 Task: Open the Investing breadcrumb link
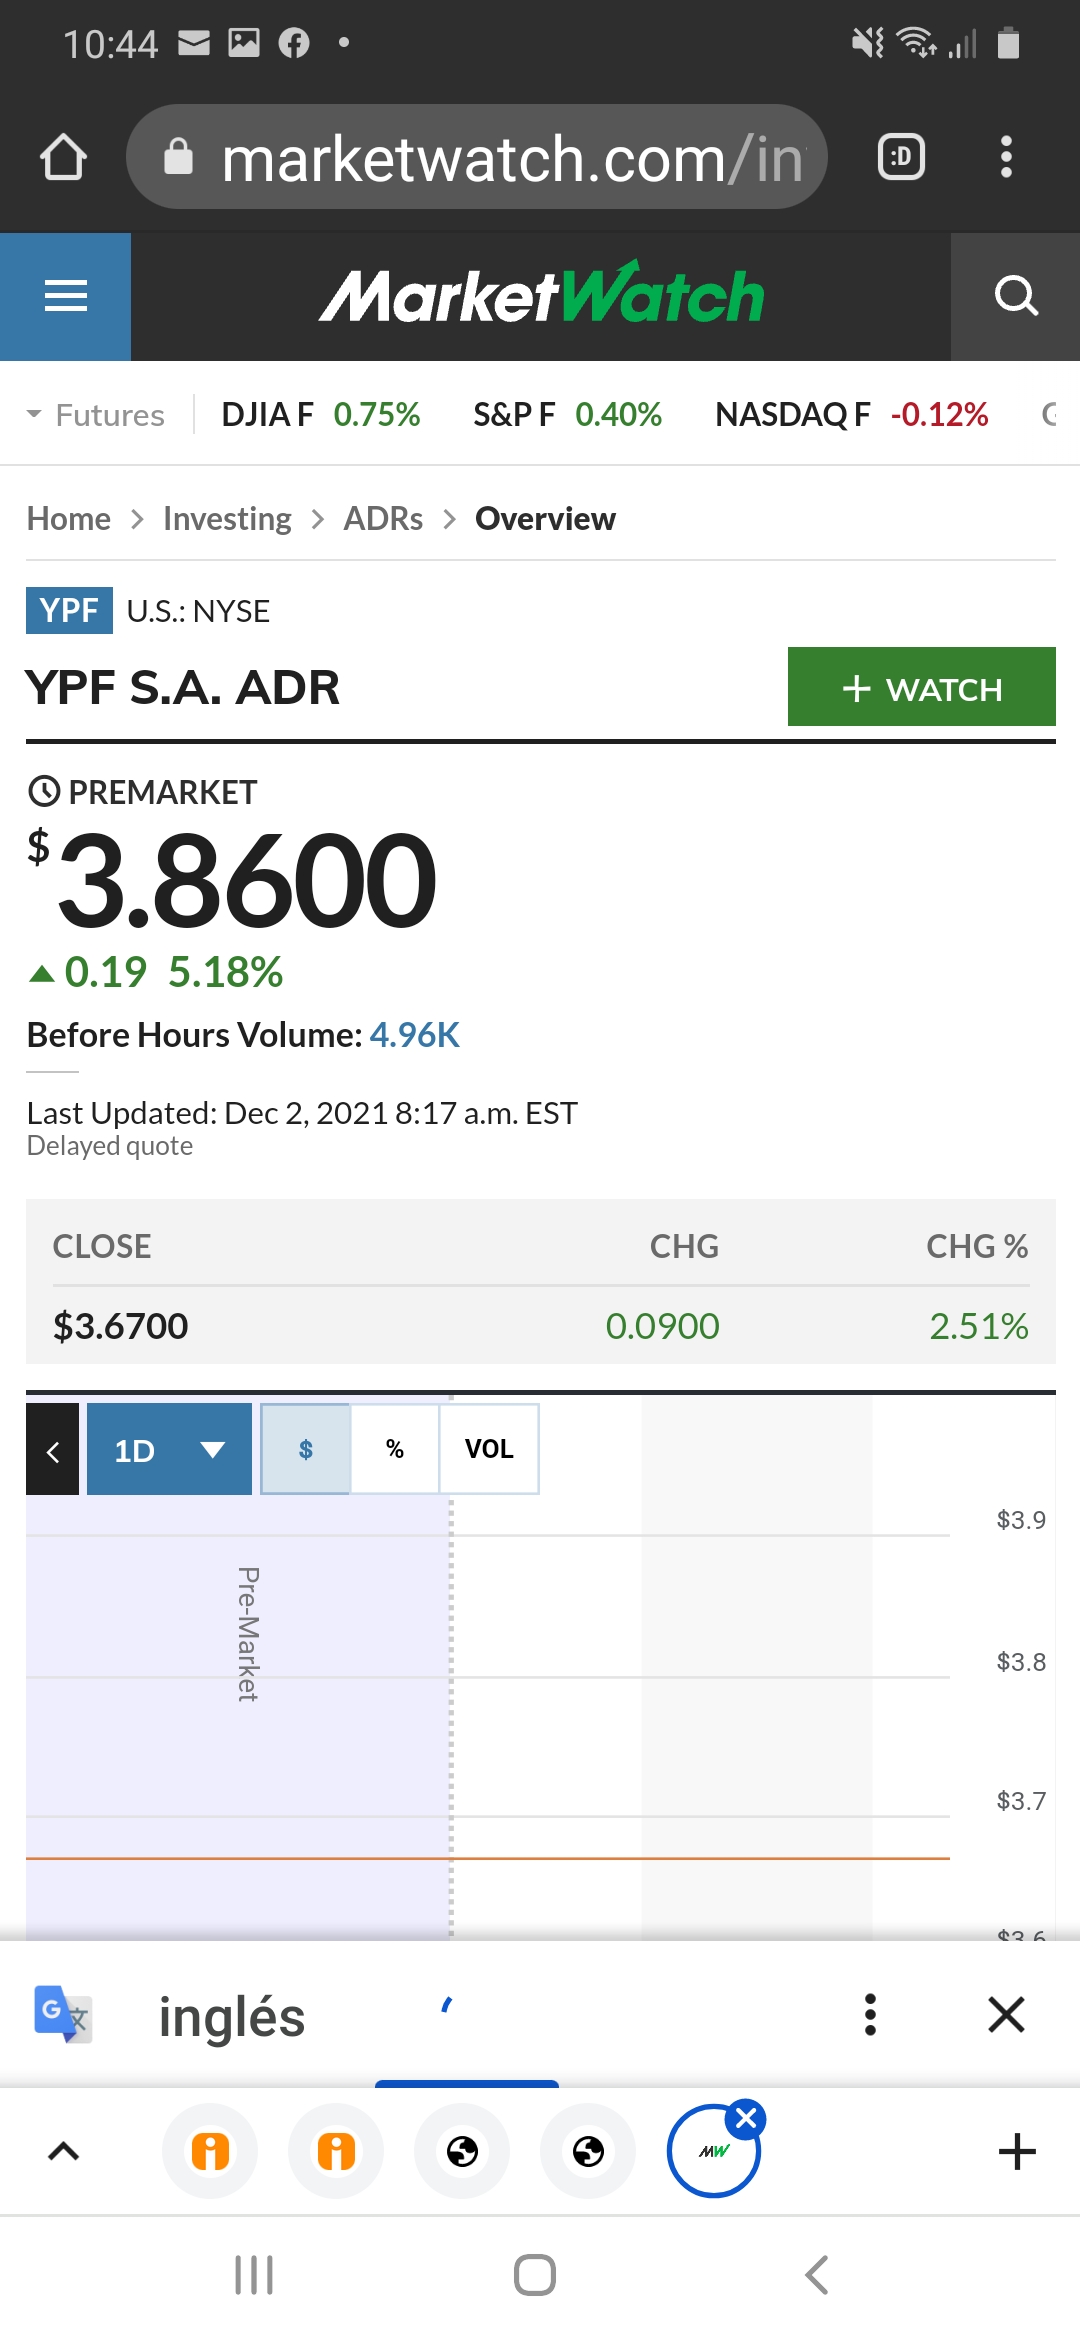[x=227, y=519]
